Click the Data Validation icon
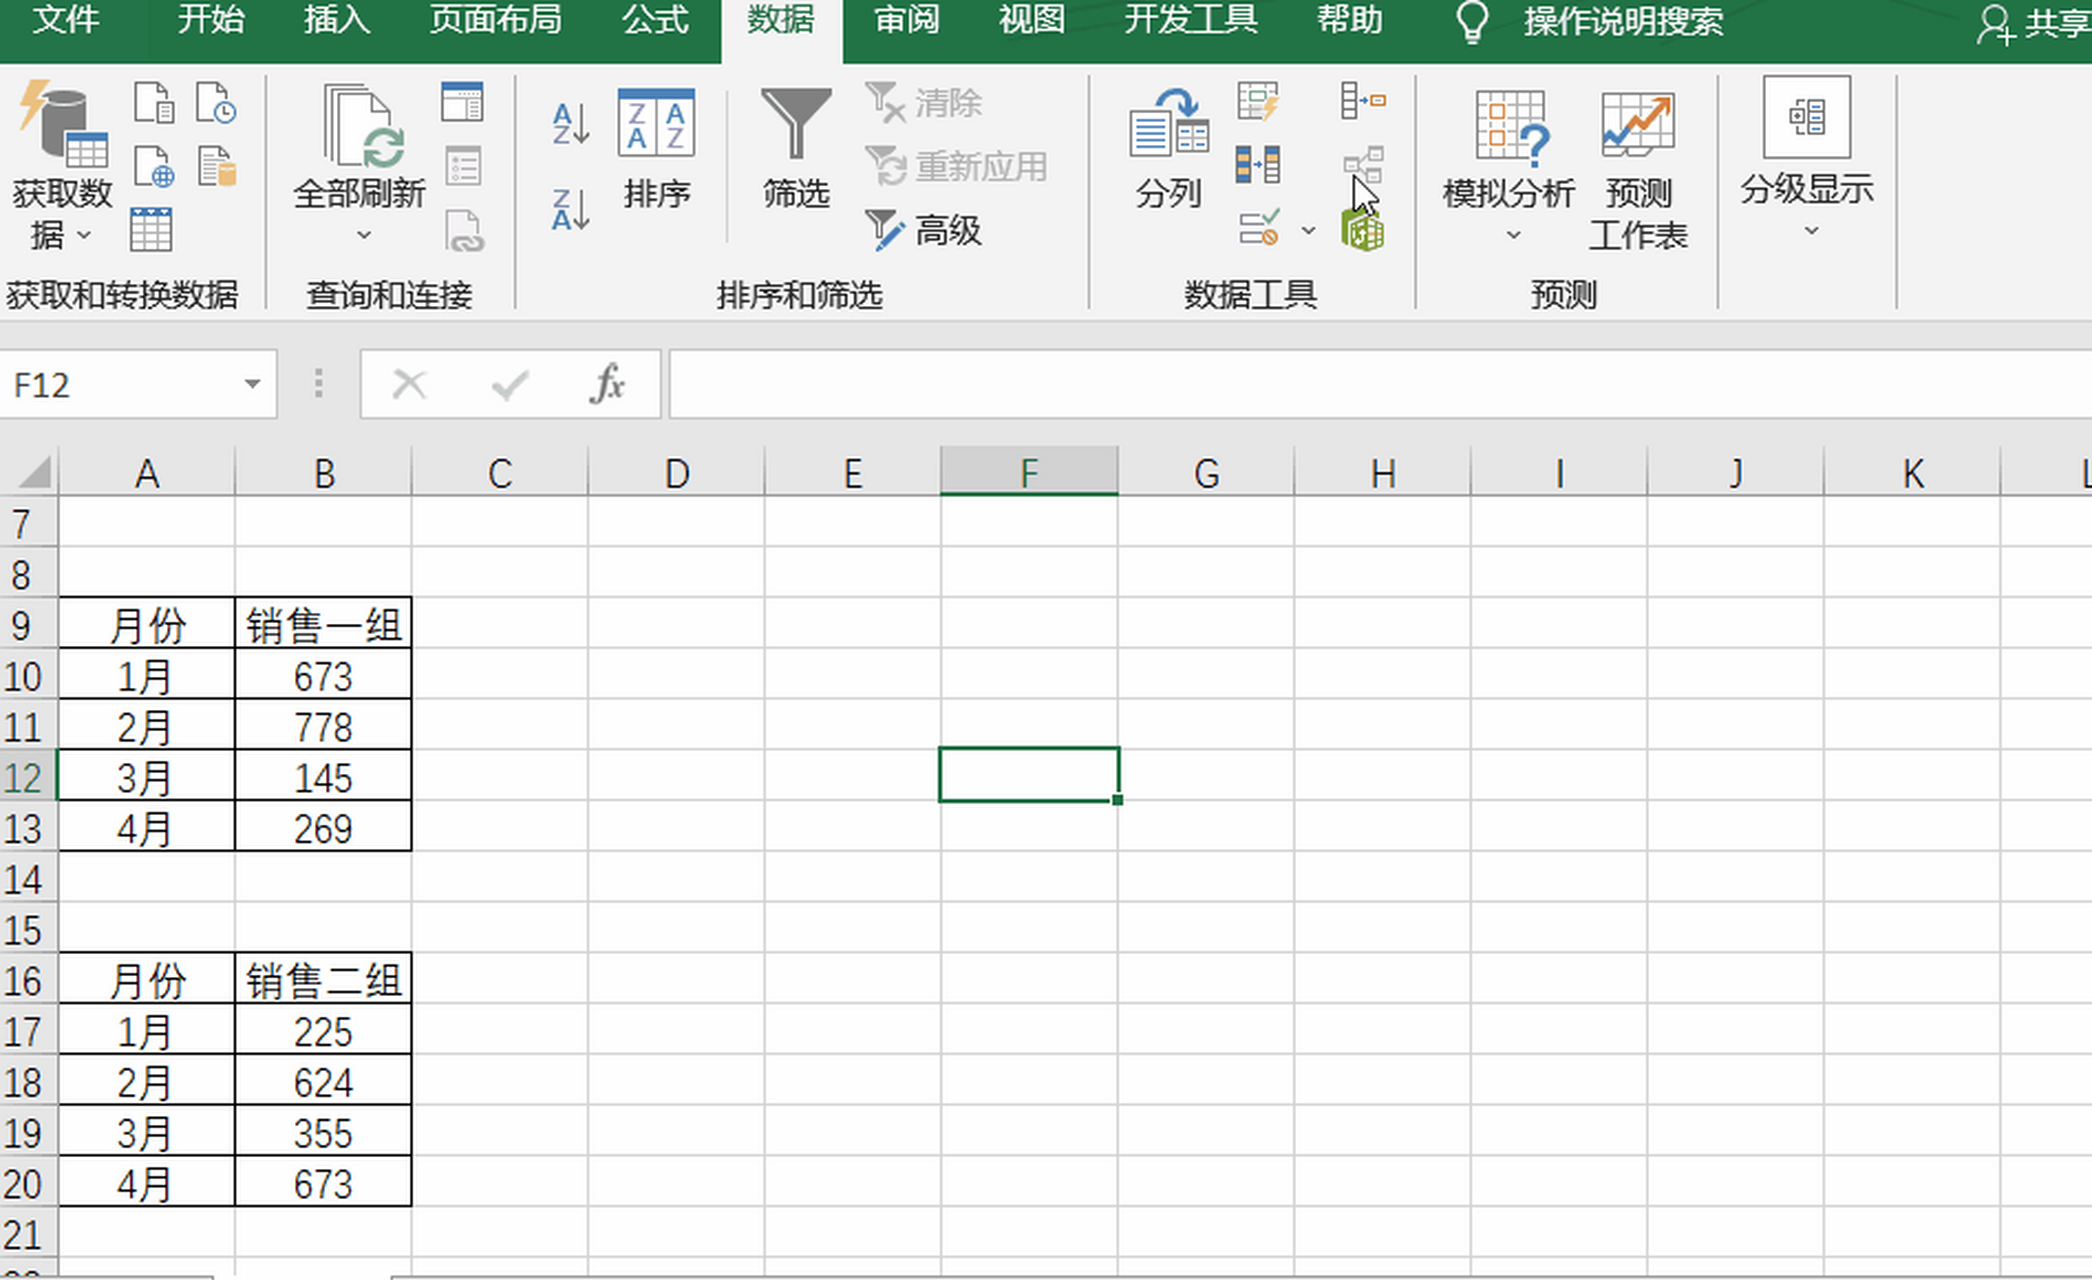Image resolution: width=2092 pixels, height=1280 pixels. (1259, 229)
